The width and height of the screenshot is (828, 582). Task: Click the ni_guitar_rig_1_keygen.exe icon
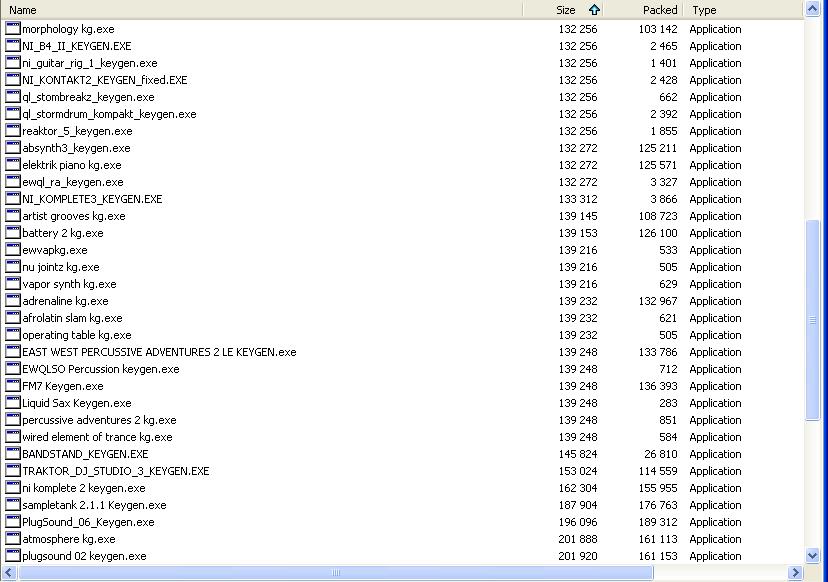(x=13, y=62)
